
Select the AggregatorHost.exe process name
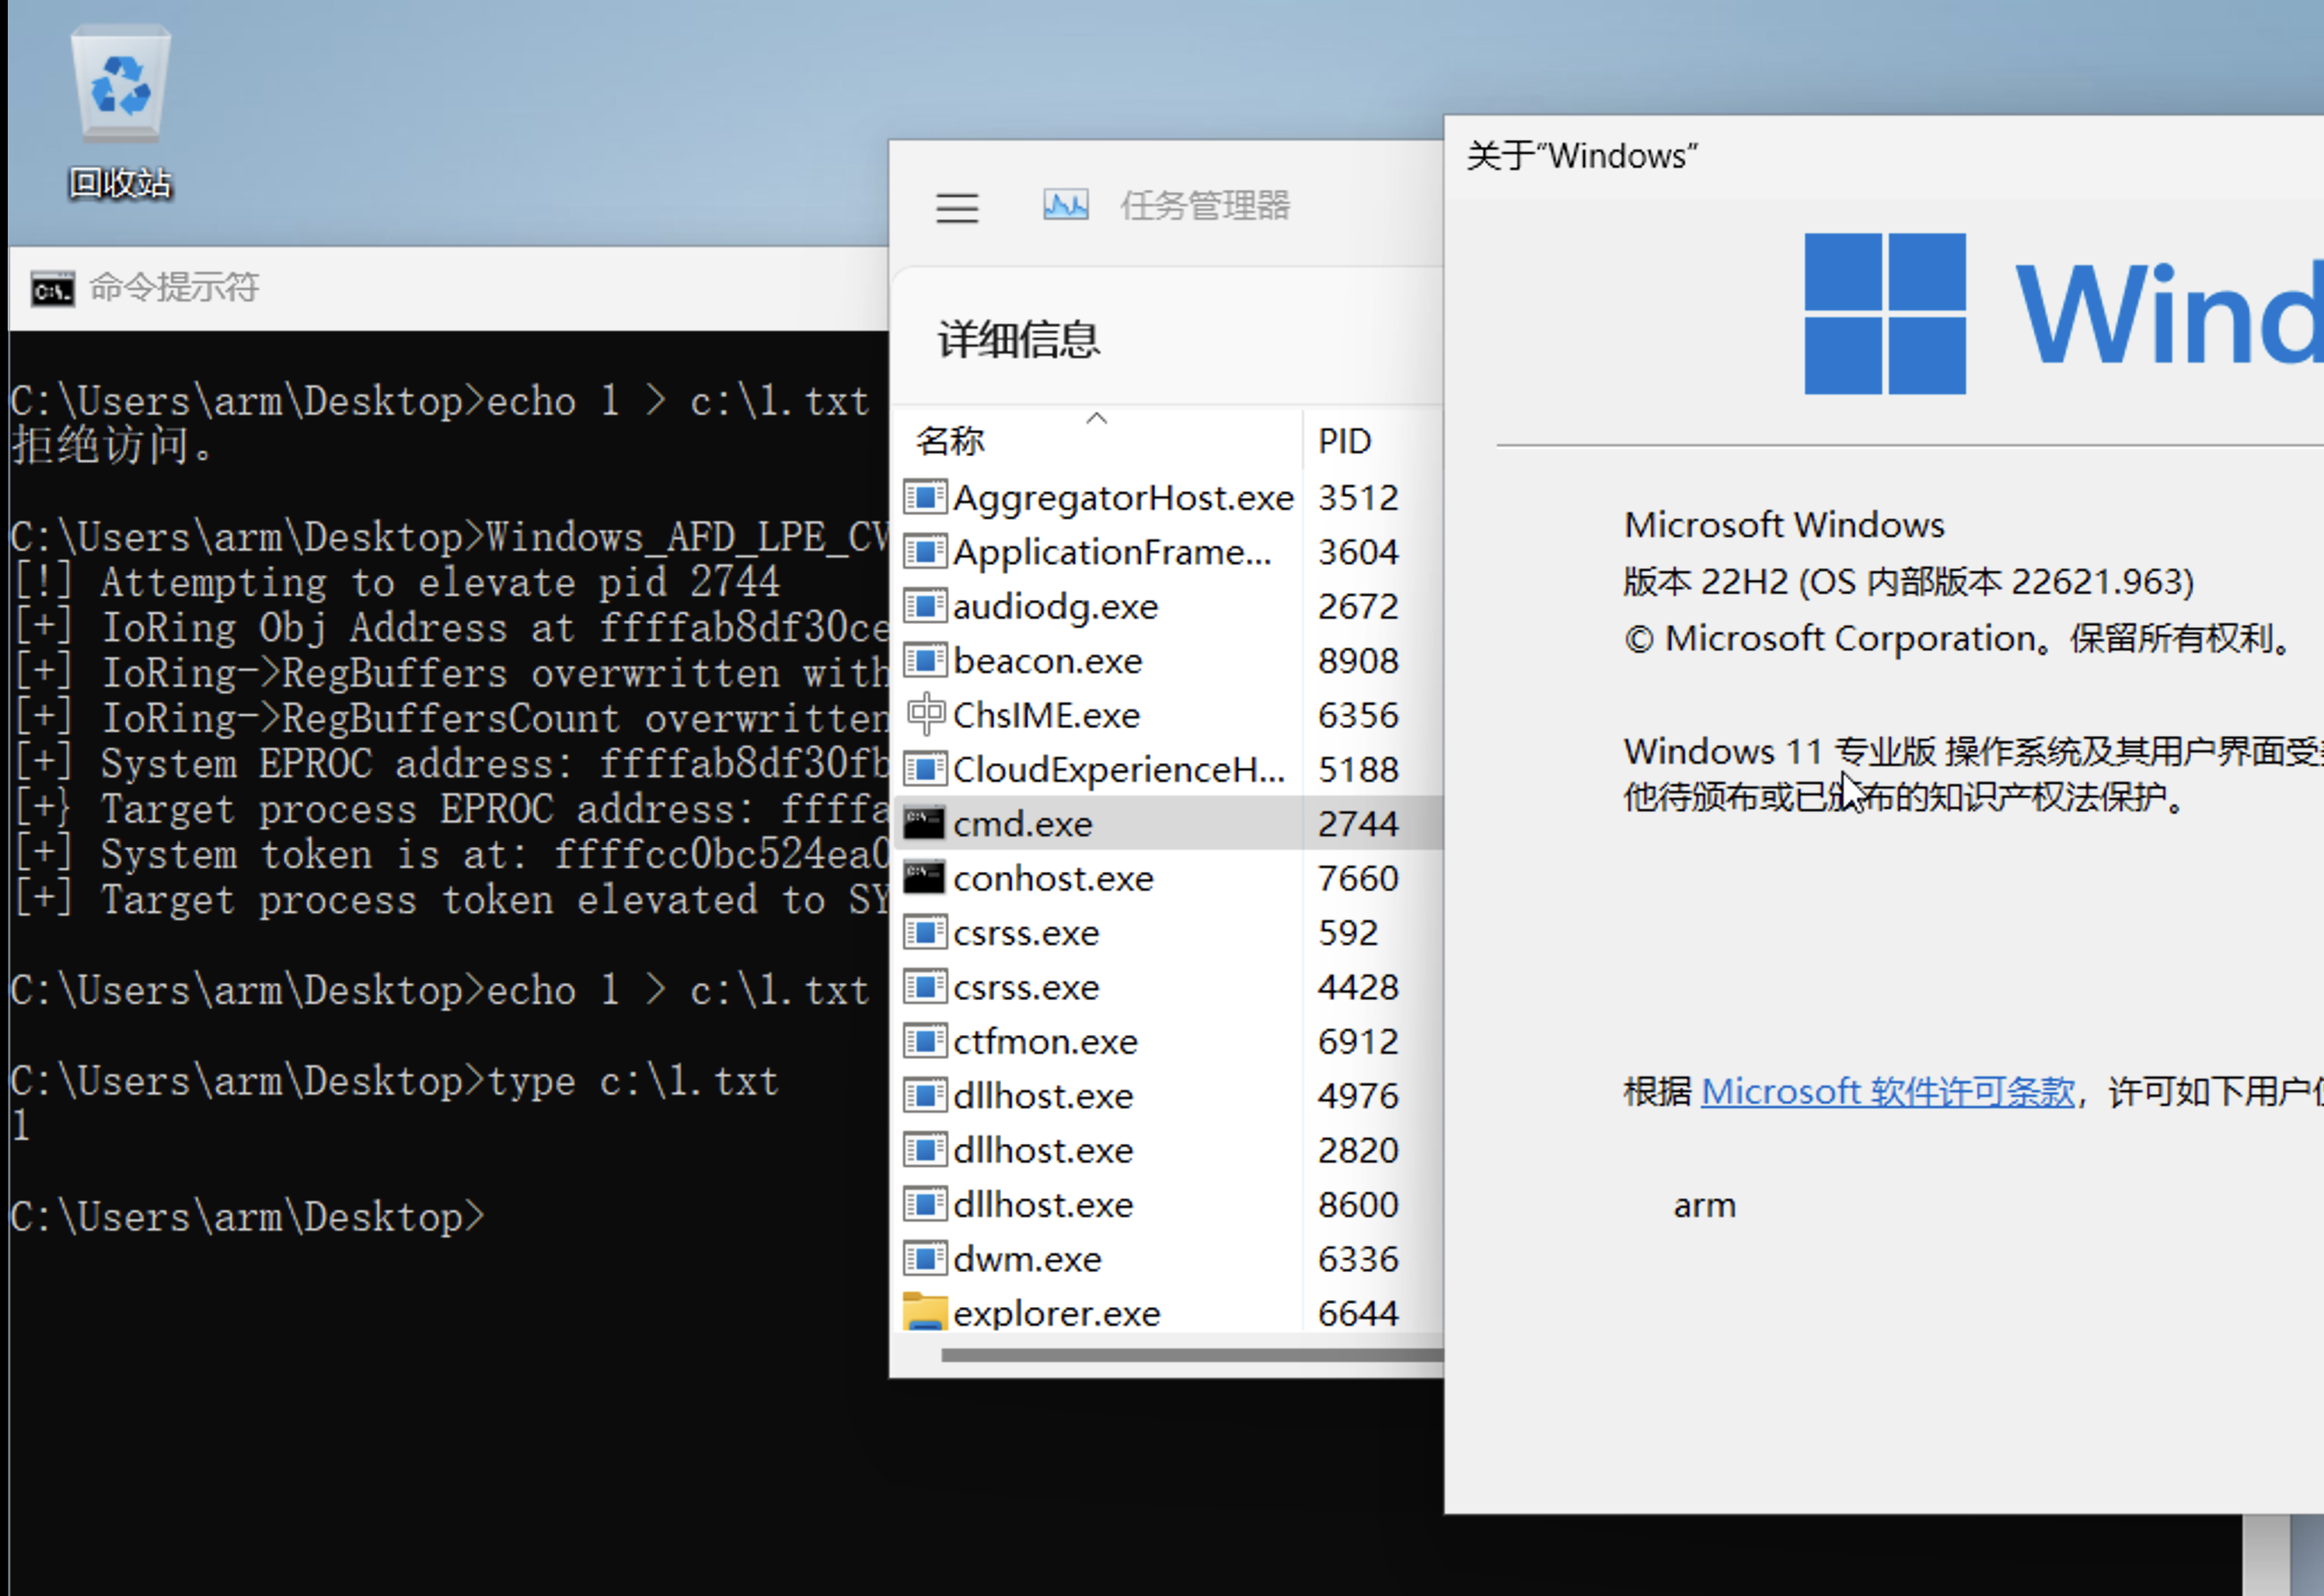(1123, 497)
